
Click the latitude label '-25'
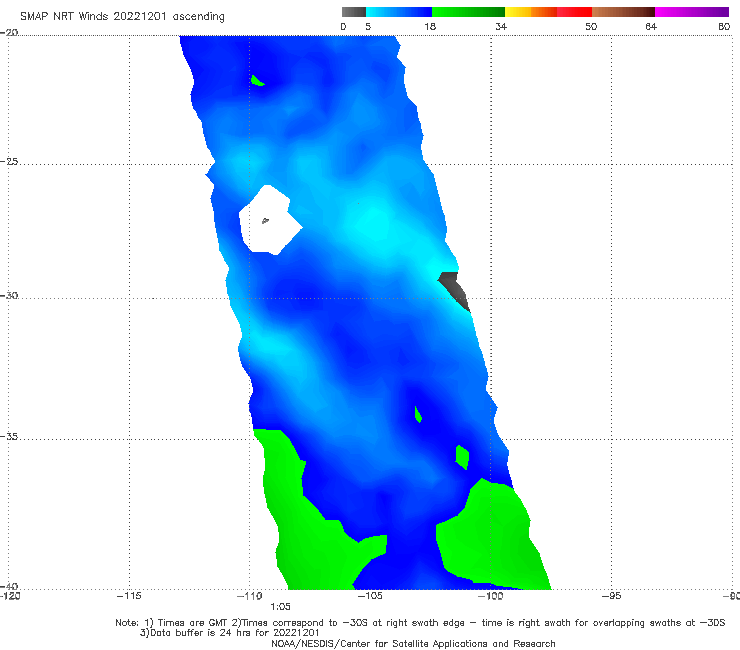tap(9, 161)
